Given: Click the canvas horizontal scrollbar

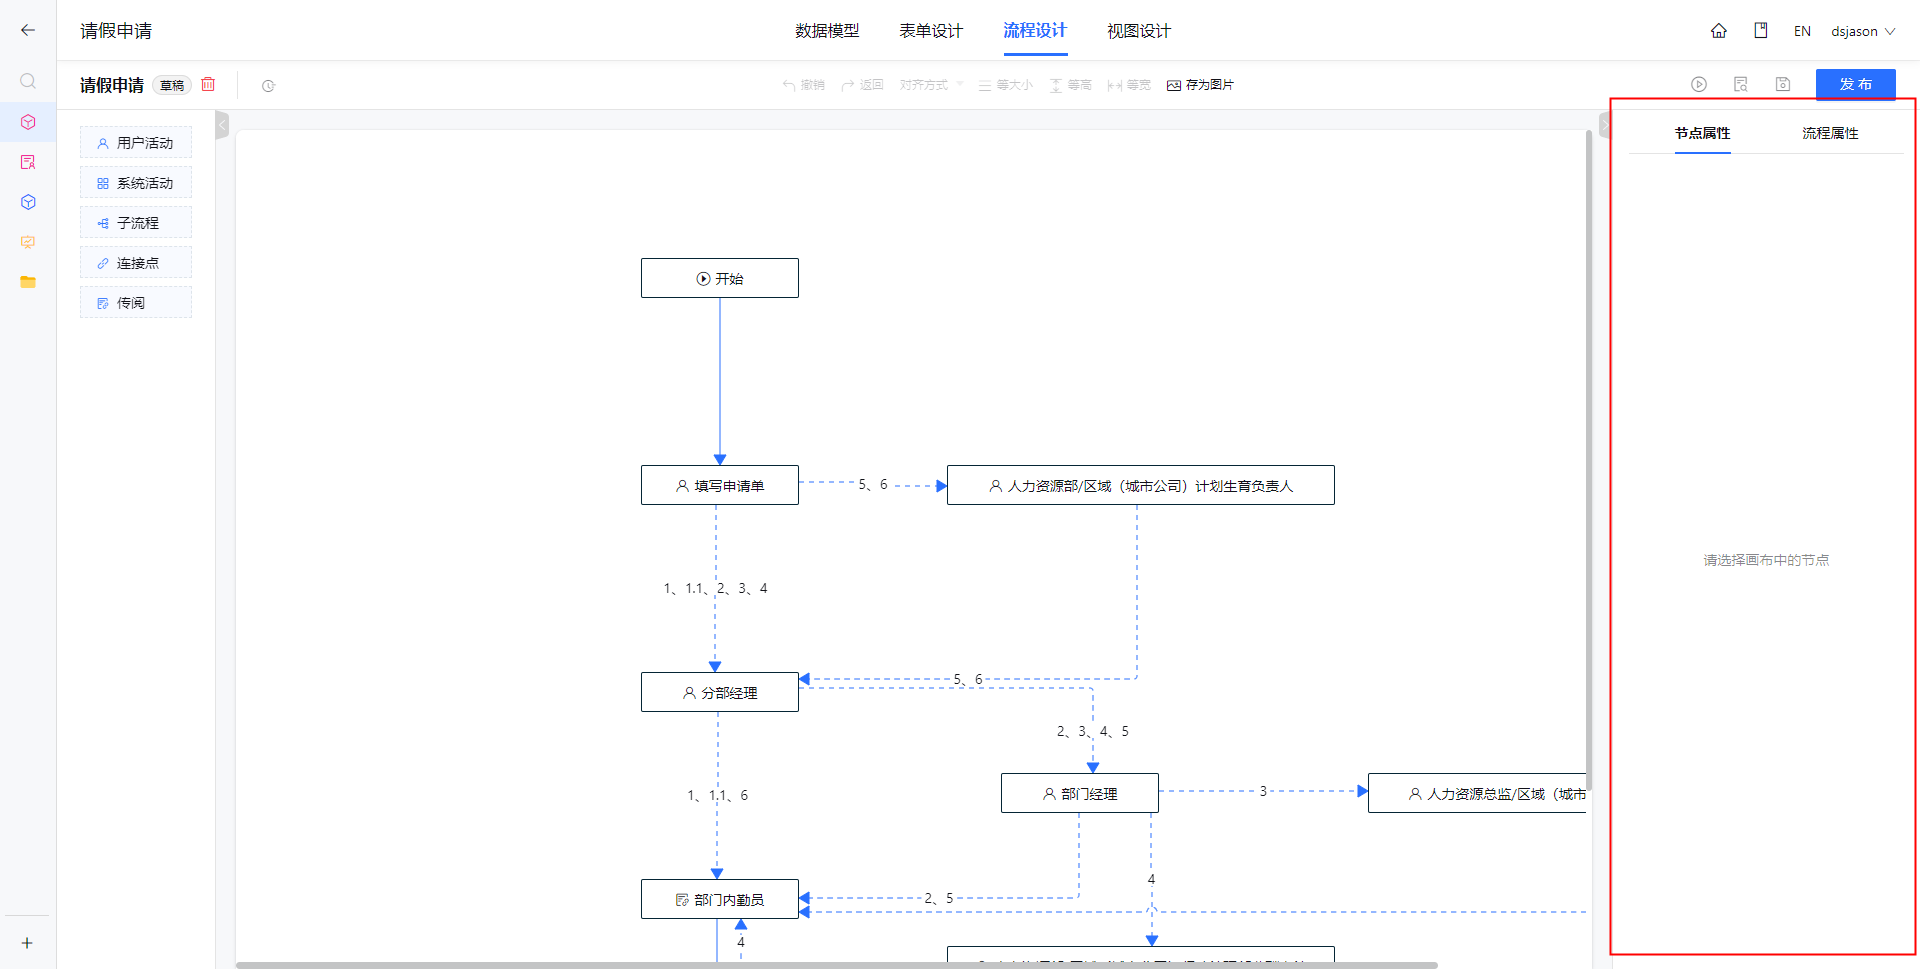Looking at the screenshot, I should (x=837, y=965).
